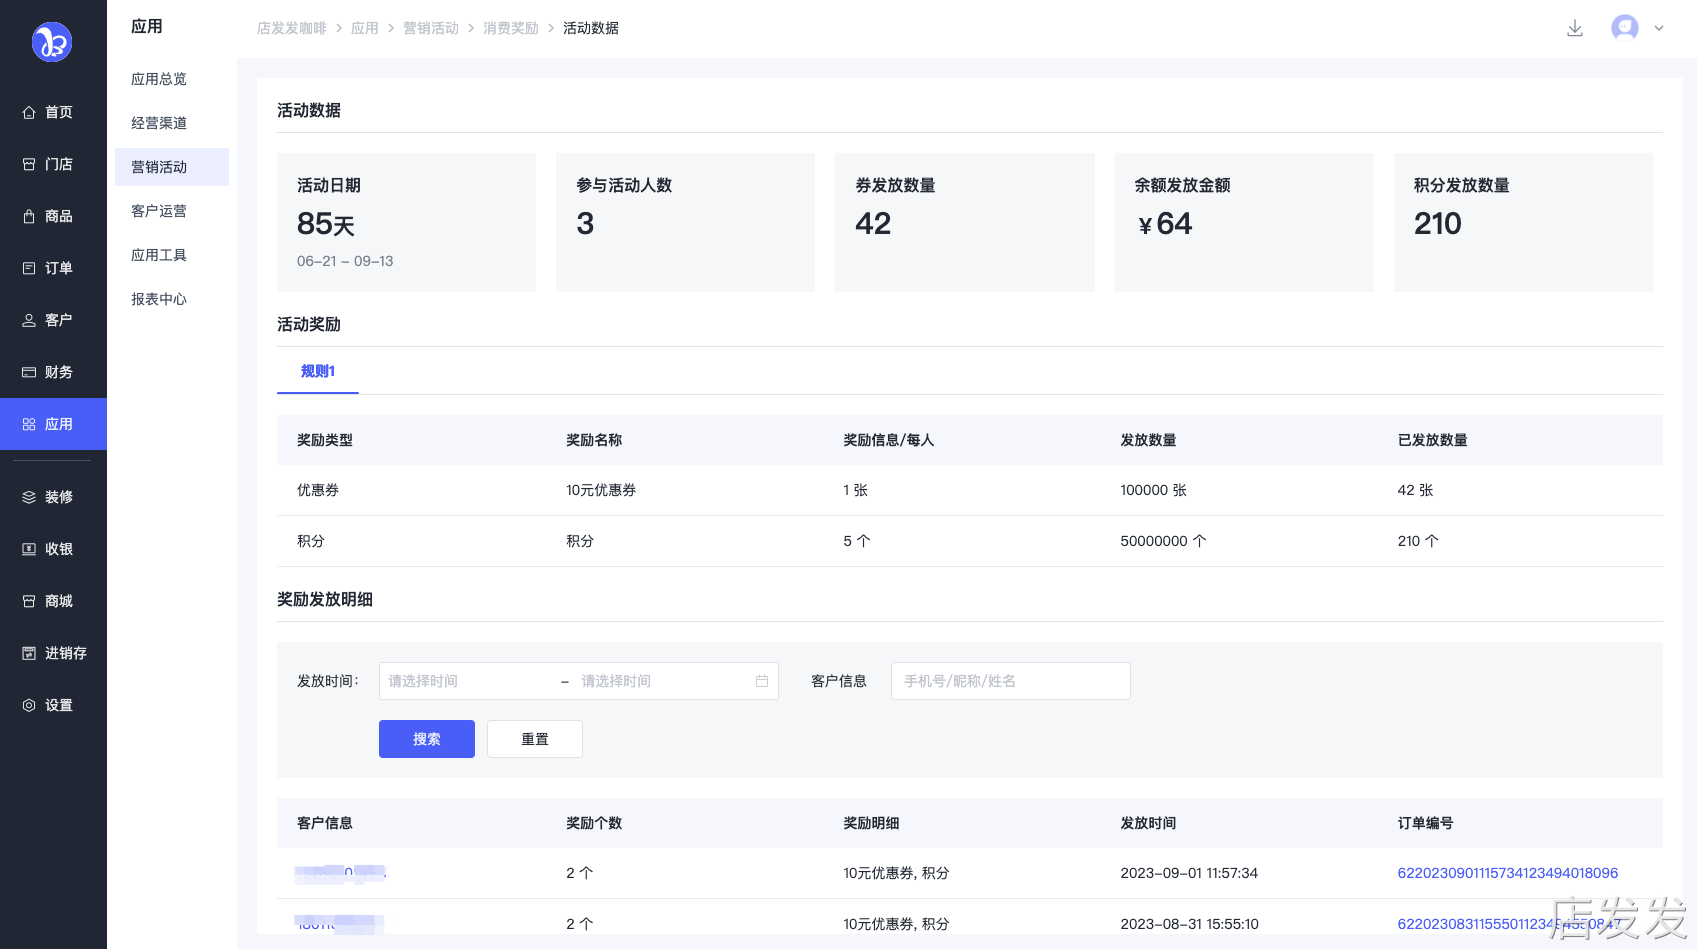Viewport: 1697px width, 949px height.
Task: Click the download icon in top bar
Action: point(1575,28)
